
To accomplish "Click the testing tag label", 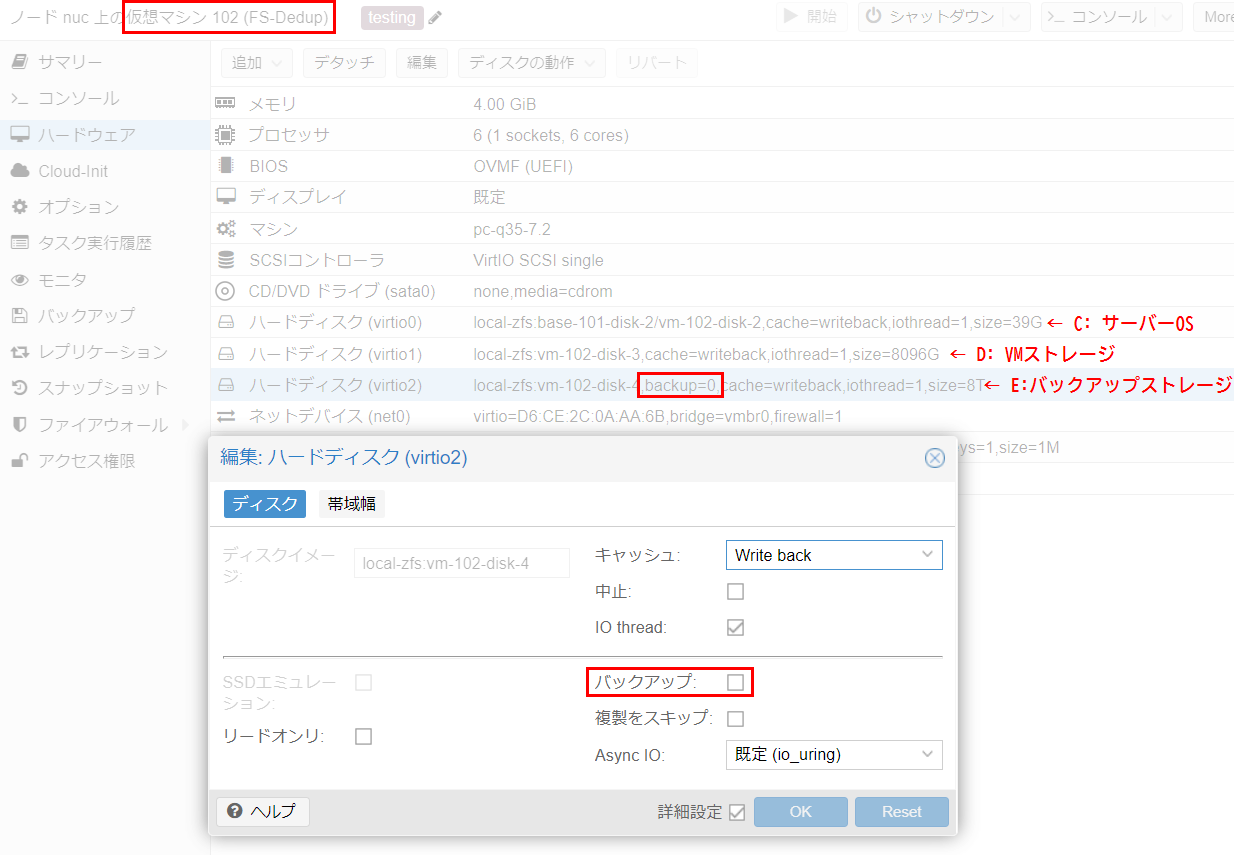I will (392, 17).
